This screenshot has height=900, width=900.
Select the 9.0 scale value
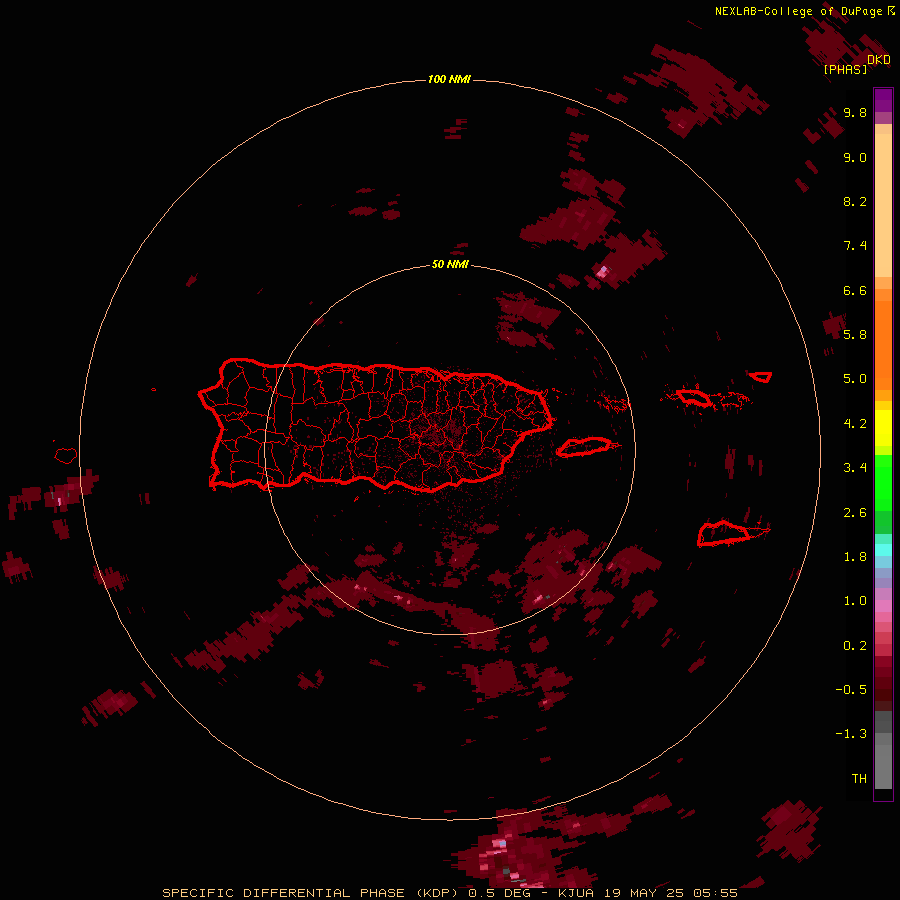[x=855, y=157]
